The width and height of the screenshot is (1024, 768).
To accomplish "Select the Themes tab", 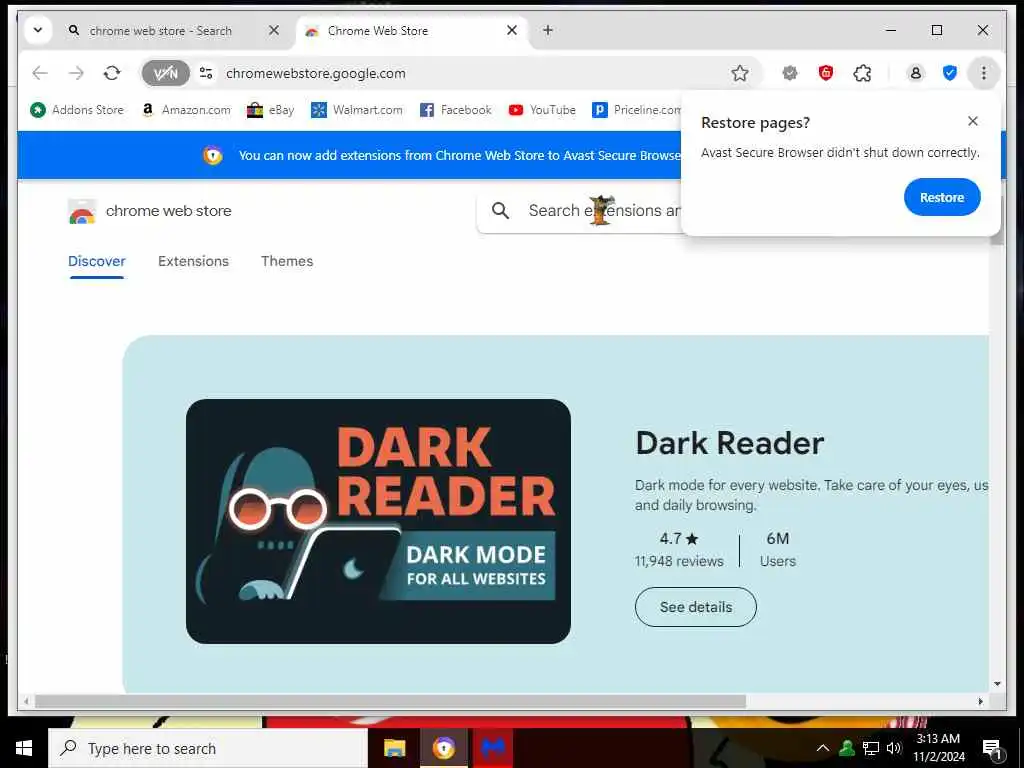I will pos(287,261).
